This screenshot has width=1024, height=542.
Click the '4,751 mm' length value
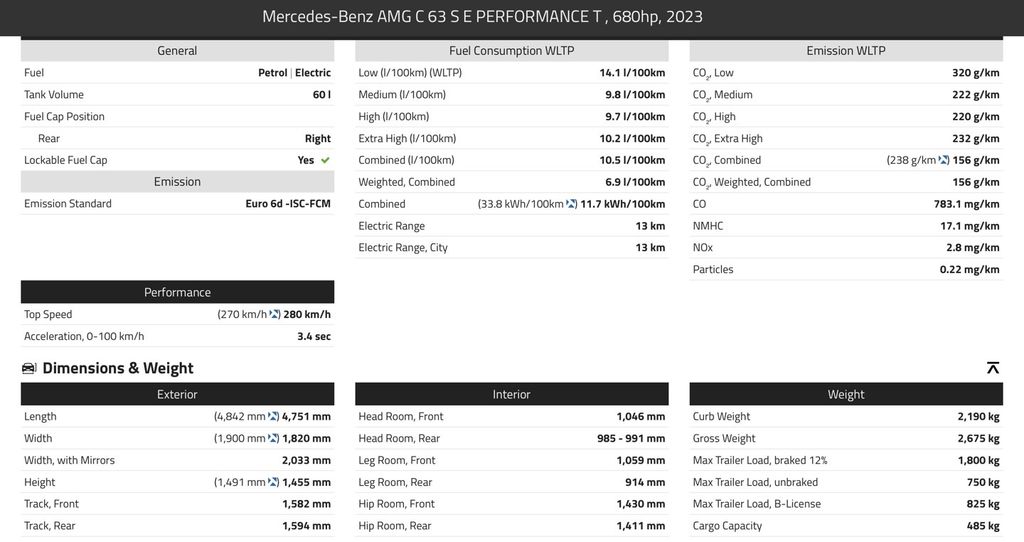pyautogui.click(x=306, y=417)
